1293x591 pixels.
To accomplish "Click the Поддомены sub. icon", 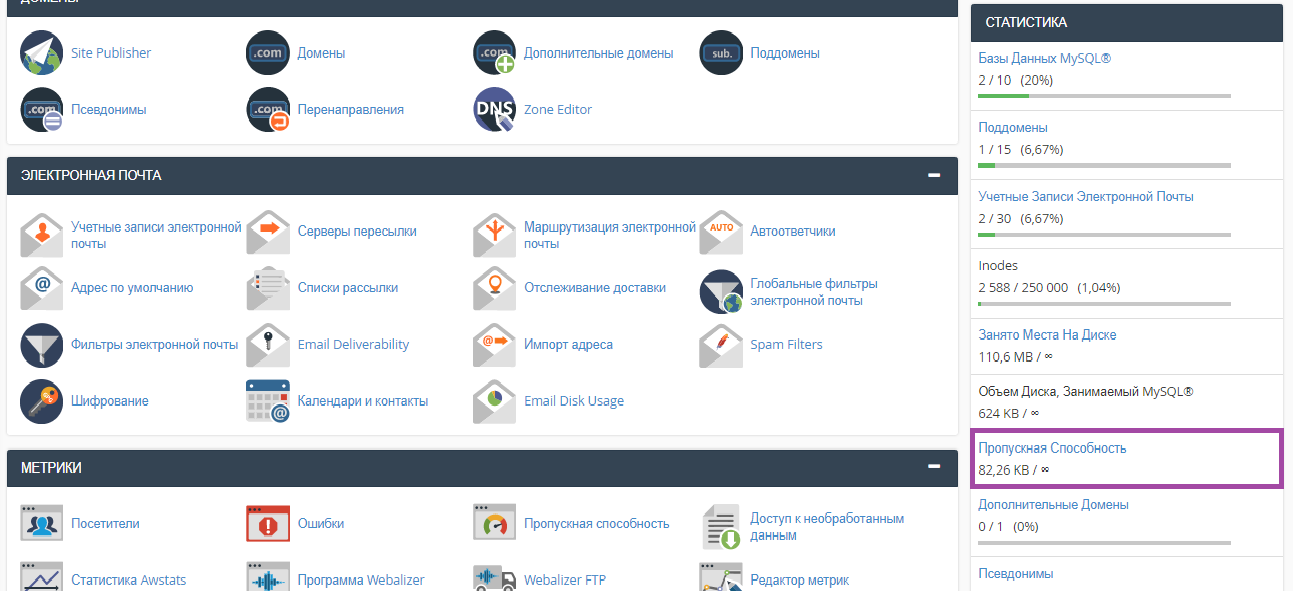I will tap(721, 53).
